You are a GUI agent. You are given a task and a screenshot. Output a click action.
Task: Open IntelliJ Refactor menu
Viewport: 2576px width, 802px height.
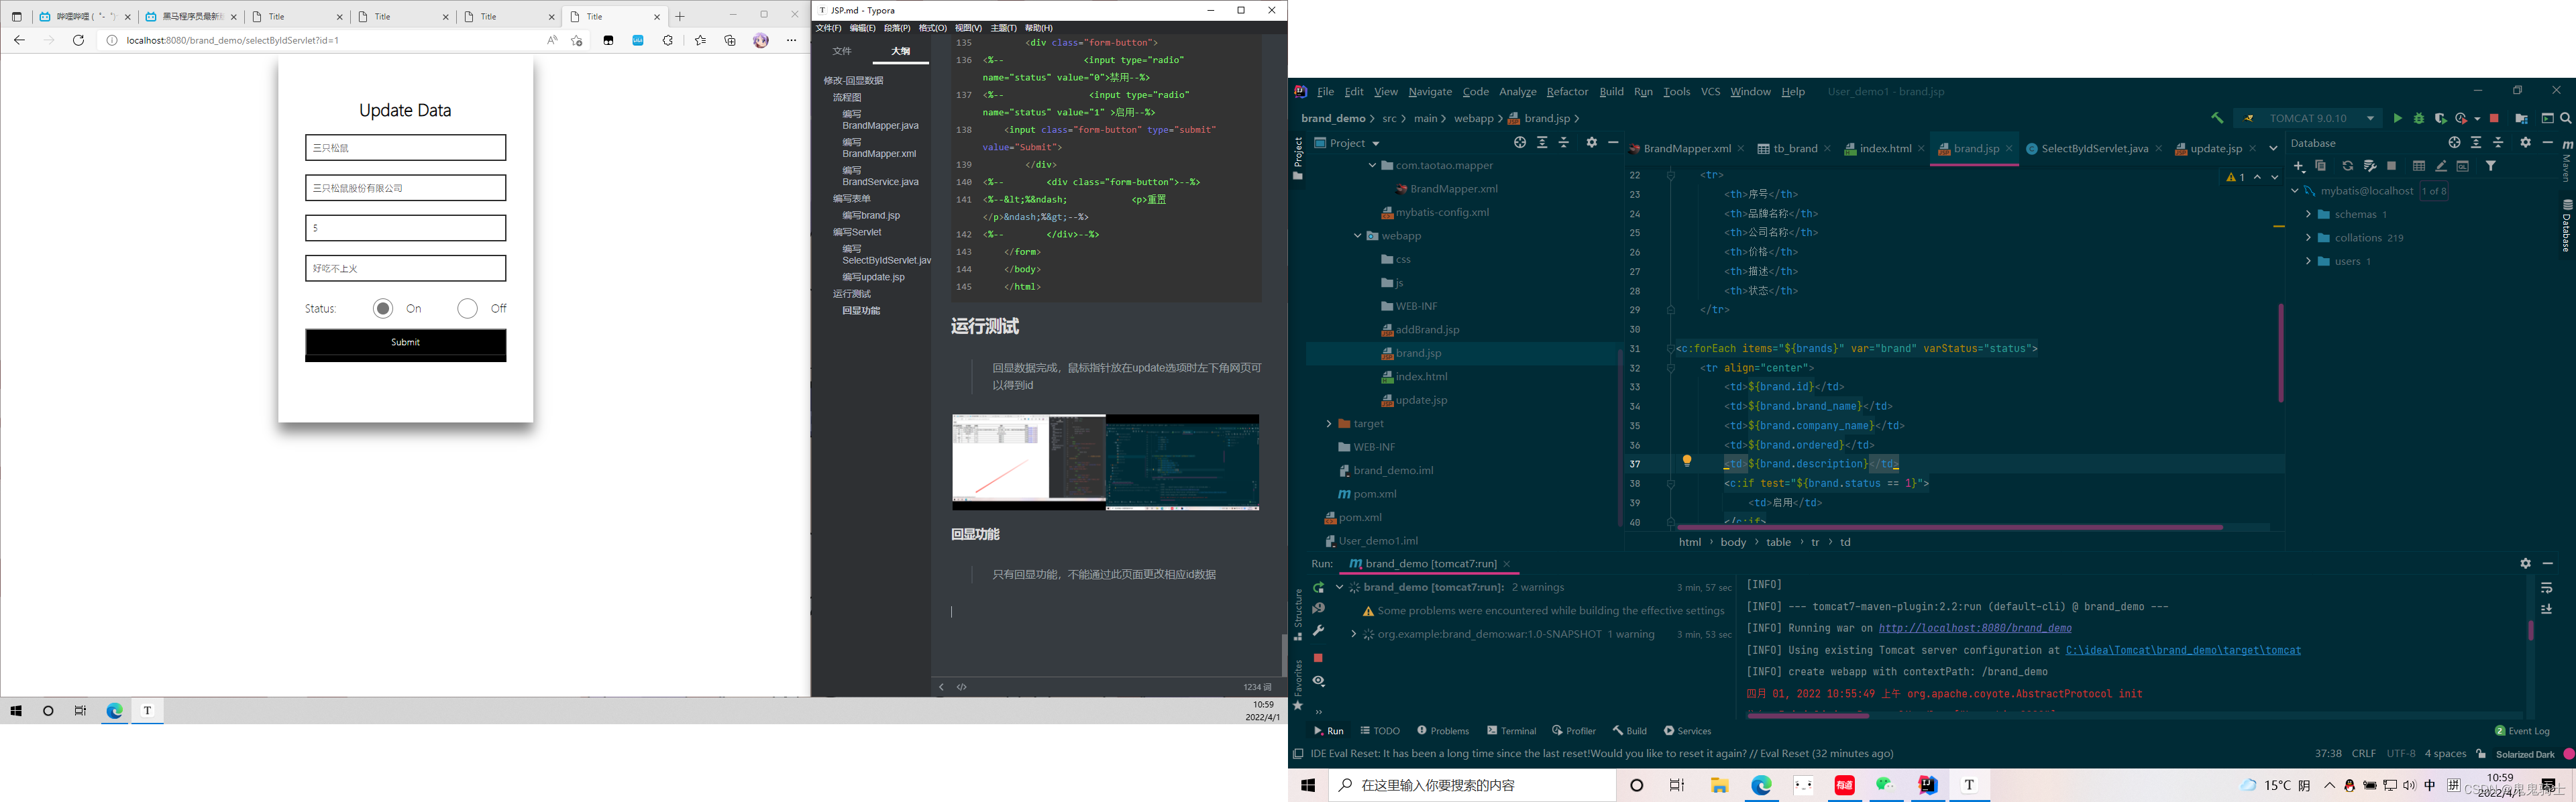click(1567, 91)
